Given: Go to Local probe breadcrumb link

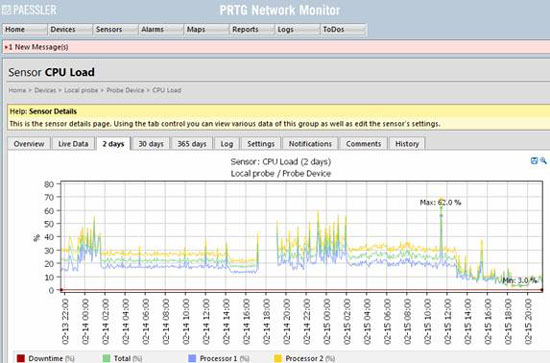Looking at the screenshot, I should [81, 90].
